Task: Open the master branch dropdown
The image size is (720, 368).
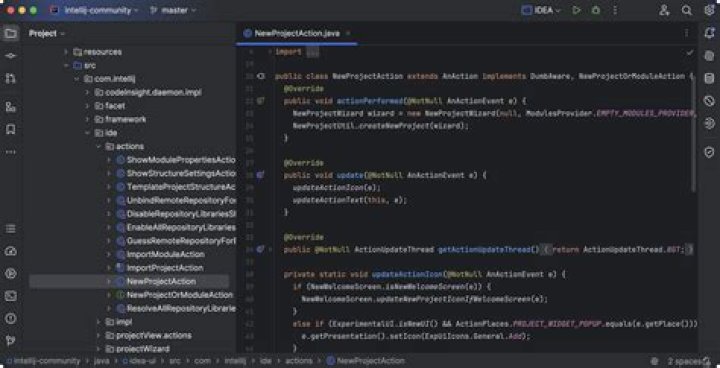Action: point(173,10)
